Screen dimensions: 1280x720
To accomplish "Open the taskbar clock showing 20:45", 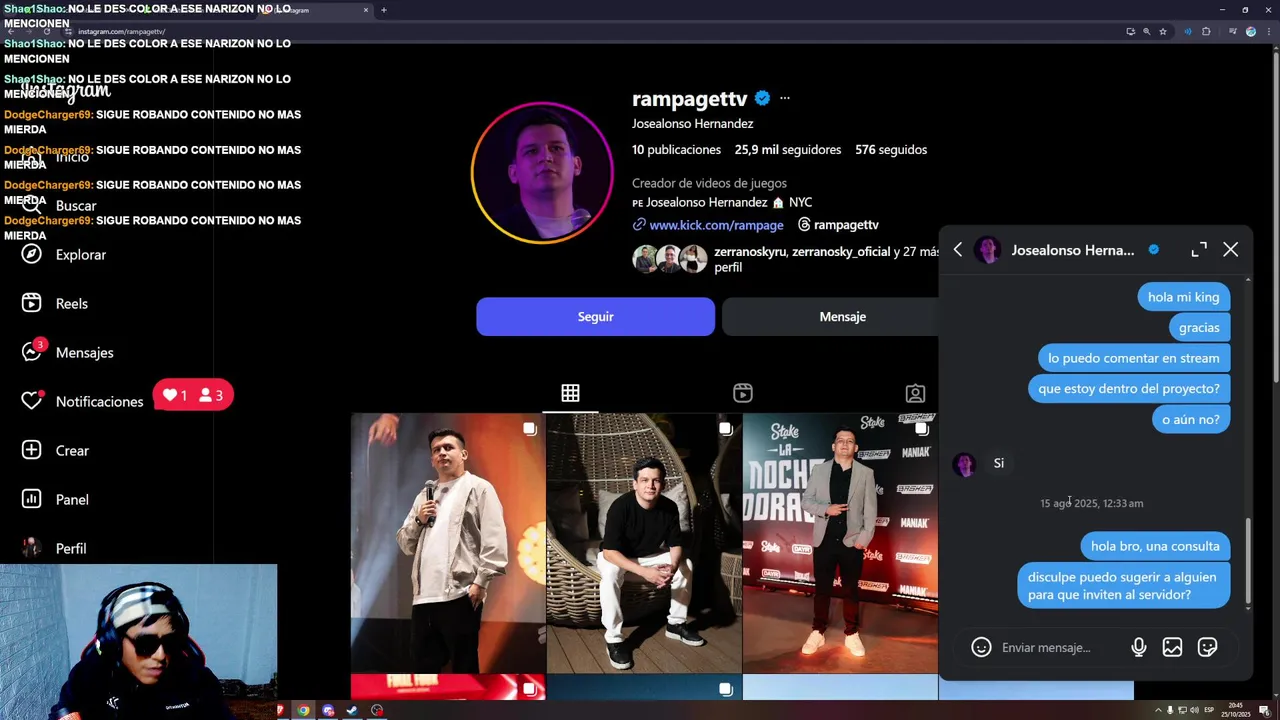I will click(x=1236, y=711).
